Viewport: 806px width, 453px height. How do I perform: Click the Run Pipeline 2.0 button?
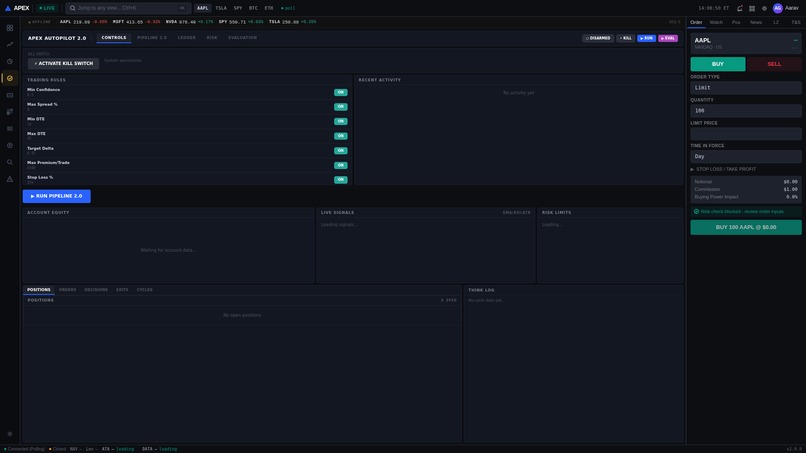[x=57, y=196]
